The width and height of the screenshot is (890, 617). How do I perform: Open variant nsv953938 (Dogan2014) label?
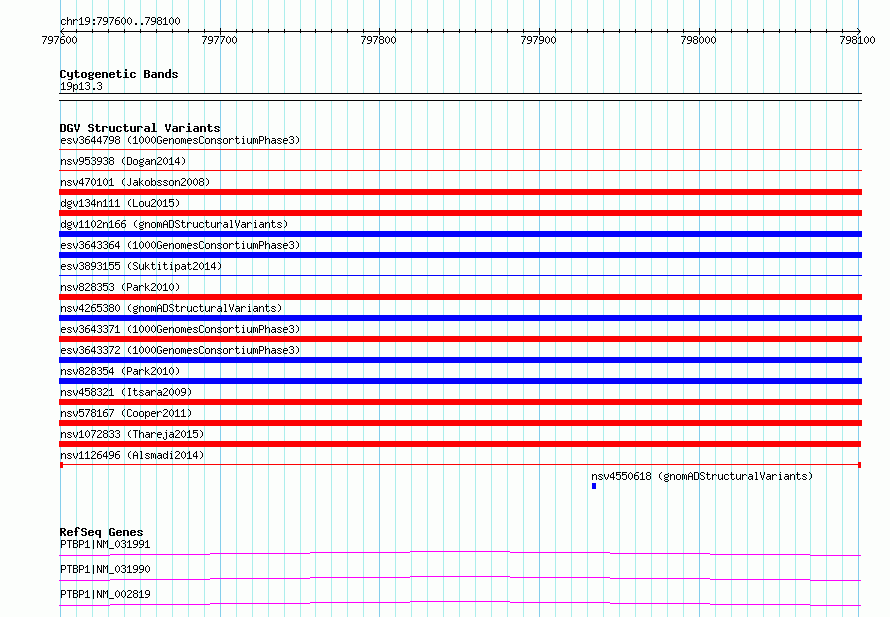coord(123,161)
